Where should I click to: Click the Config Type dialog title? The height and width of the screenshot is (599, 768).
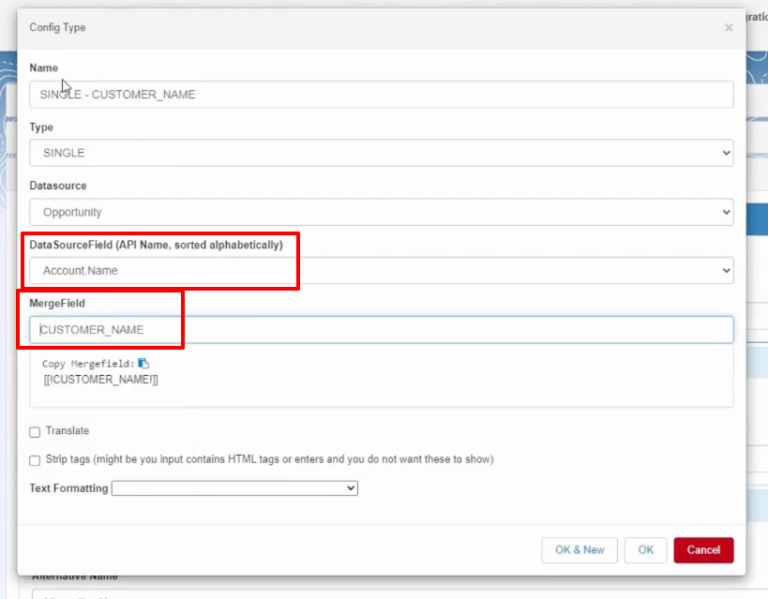tap(57, 27)
